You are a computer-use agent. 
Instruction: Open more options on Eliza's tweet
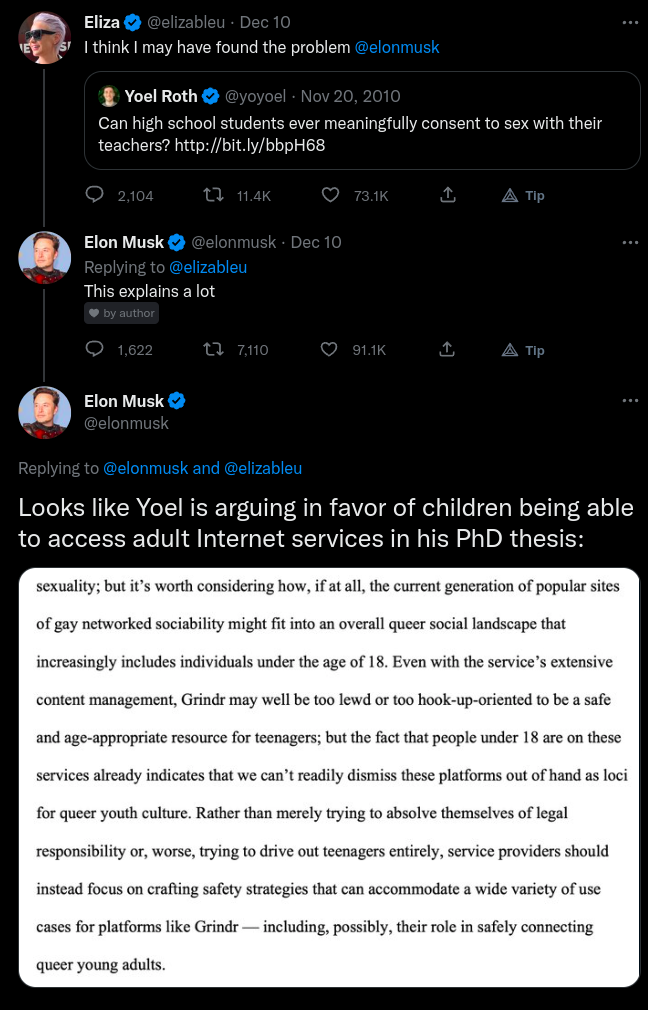pos(629,22)
